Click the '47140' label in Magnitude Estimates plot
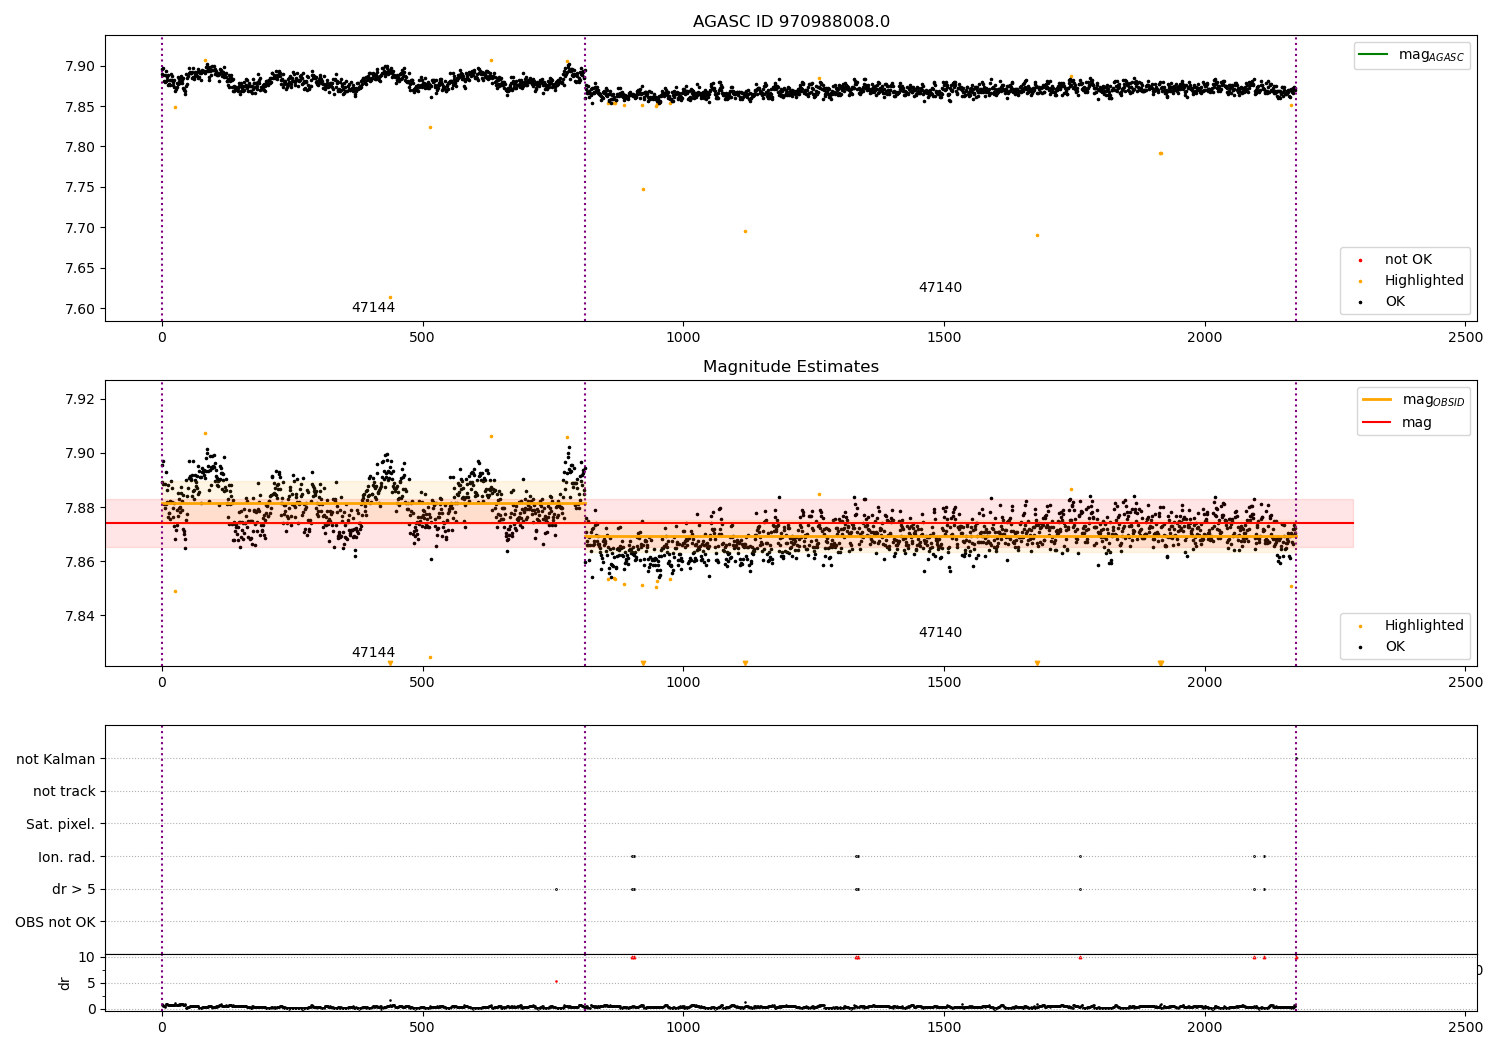Viewport: 1500px width, 1050px height. coord(940,633)
